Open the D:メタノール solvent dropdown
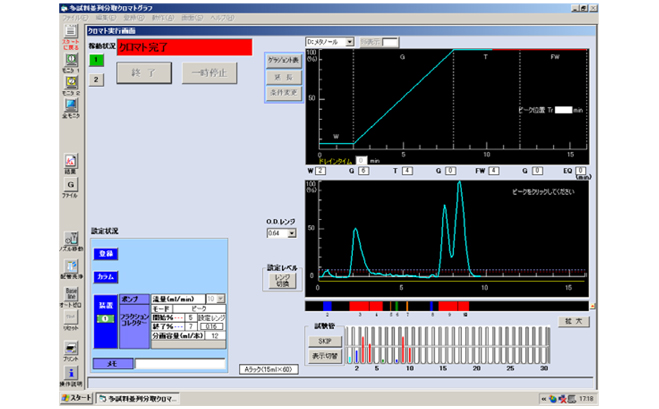The width and height of the screenshot is (659, 409). 350,42
